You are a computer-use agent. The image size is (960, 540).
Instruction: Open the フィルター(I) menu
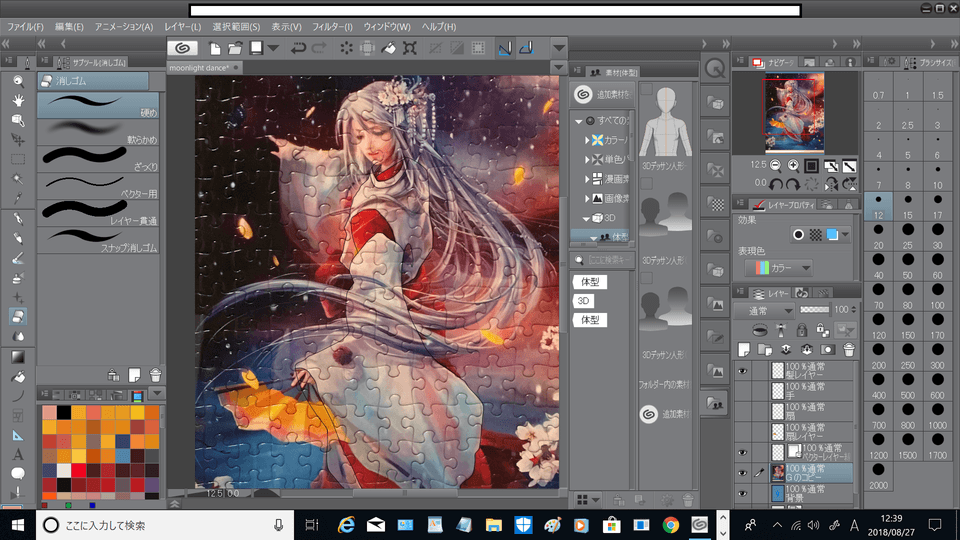pos(333,26)
